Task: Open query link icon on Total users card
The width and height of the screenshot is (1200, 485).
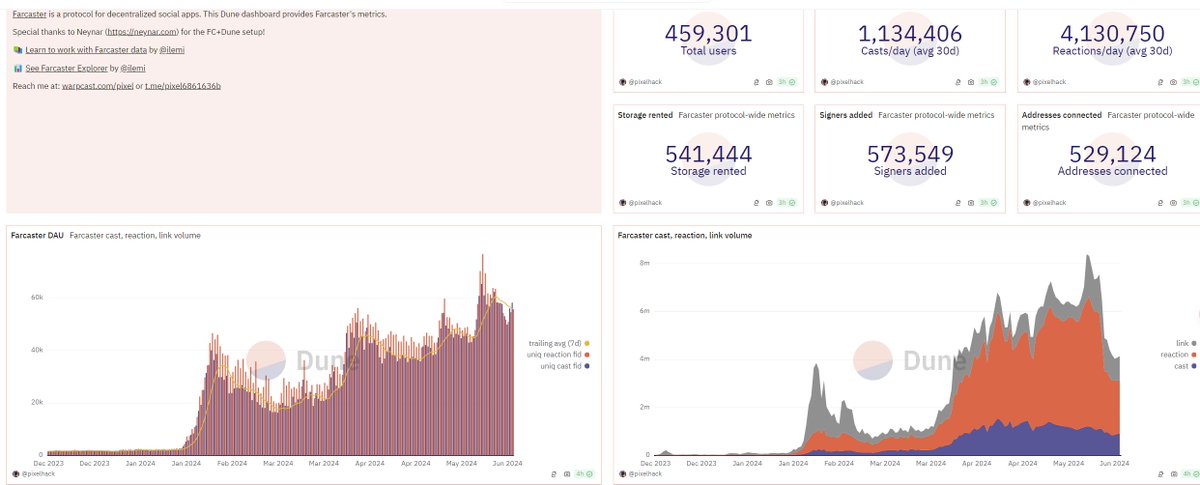Action: [x=756, y=82]
